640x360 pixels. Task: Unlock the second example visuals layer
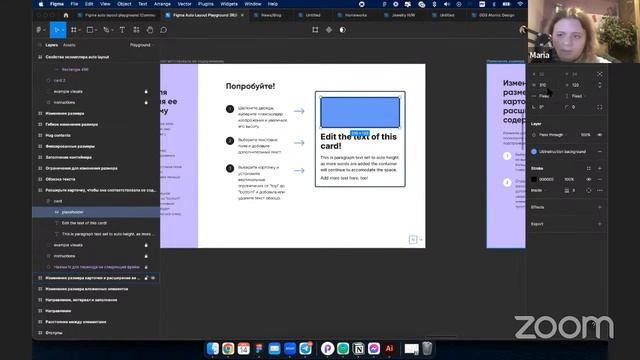pyautogui.click(x=146, y=245)
